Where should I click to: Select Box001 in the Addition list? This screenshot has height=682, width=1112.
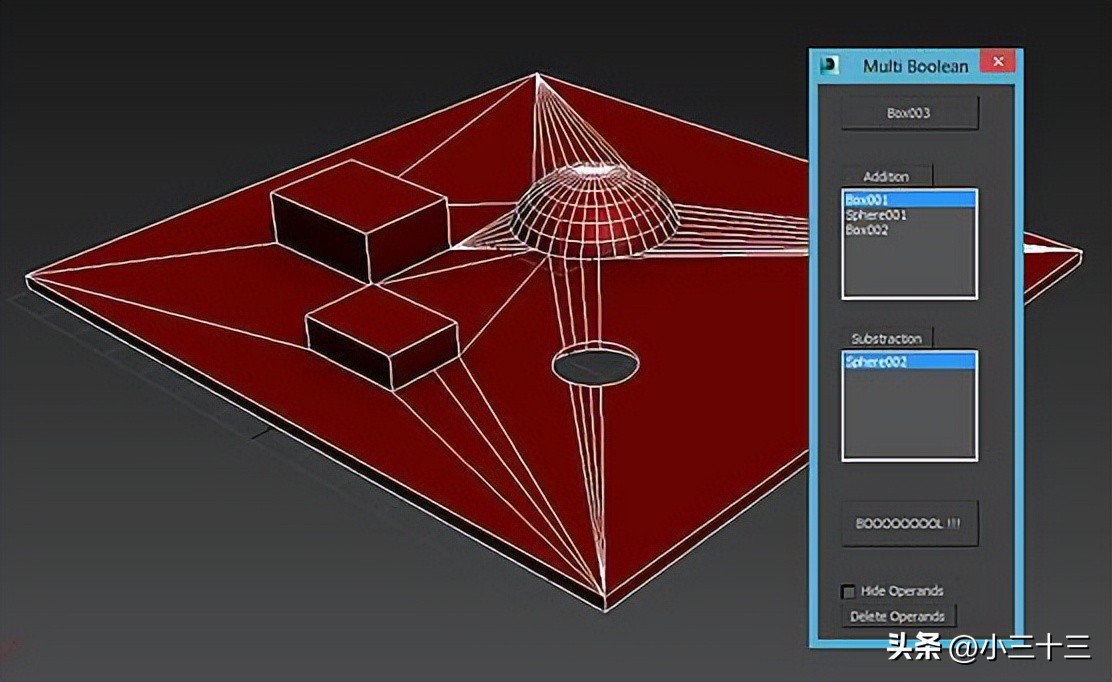[908, 200]
